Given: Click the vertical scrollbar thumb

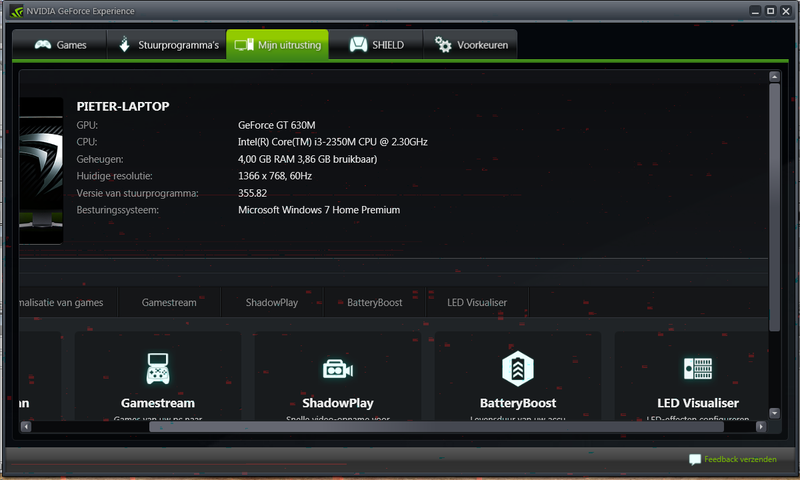Looking at the screenshot, I should coord(774,207).
